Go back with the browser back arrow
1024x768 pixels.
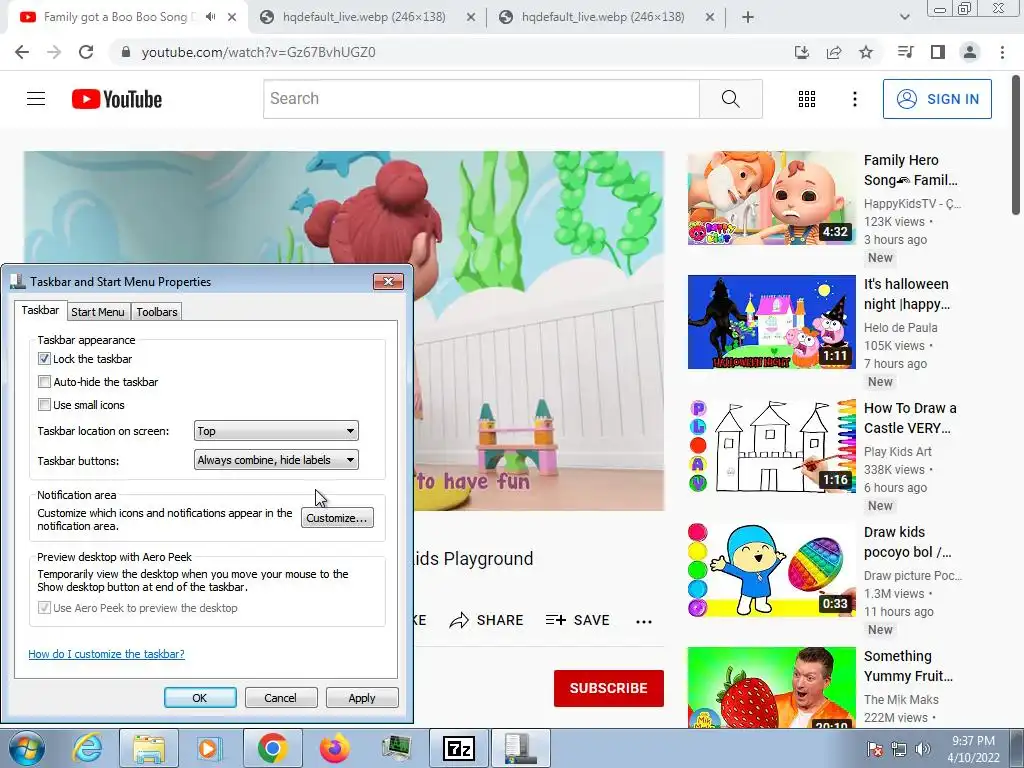click(22, 52)
